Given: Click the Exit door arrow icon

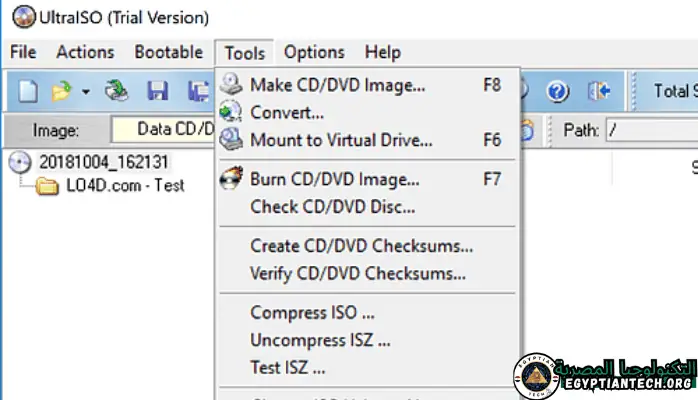Looking at the screenshot, I should coord(600,91).
